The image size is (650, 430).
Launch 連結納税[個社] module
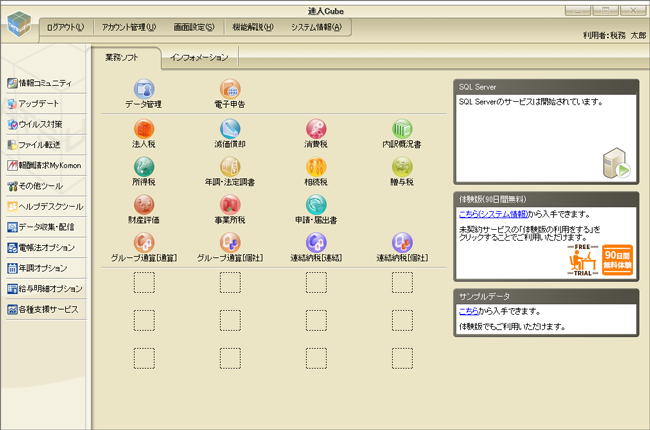pos(402,244)
